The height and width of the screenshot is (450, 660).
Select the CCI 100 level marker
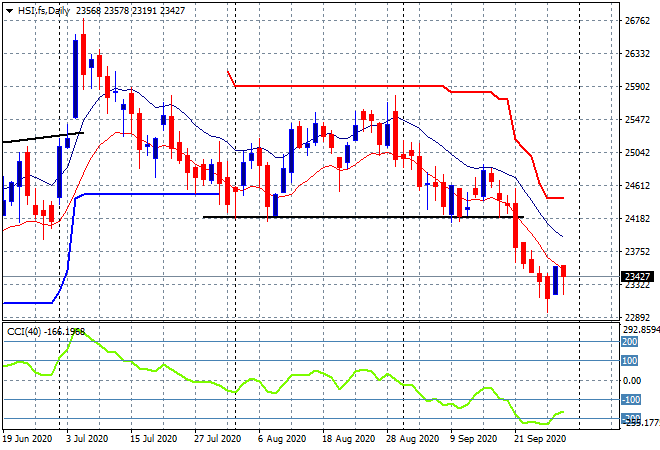[630, 361]
